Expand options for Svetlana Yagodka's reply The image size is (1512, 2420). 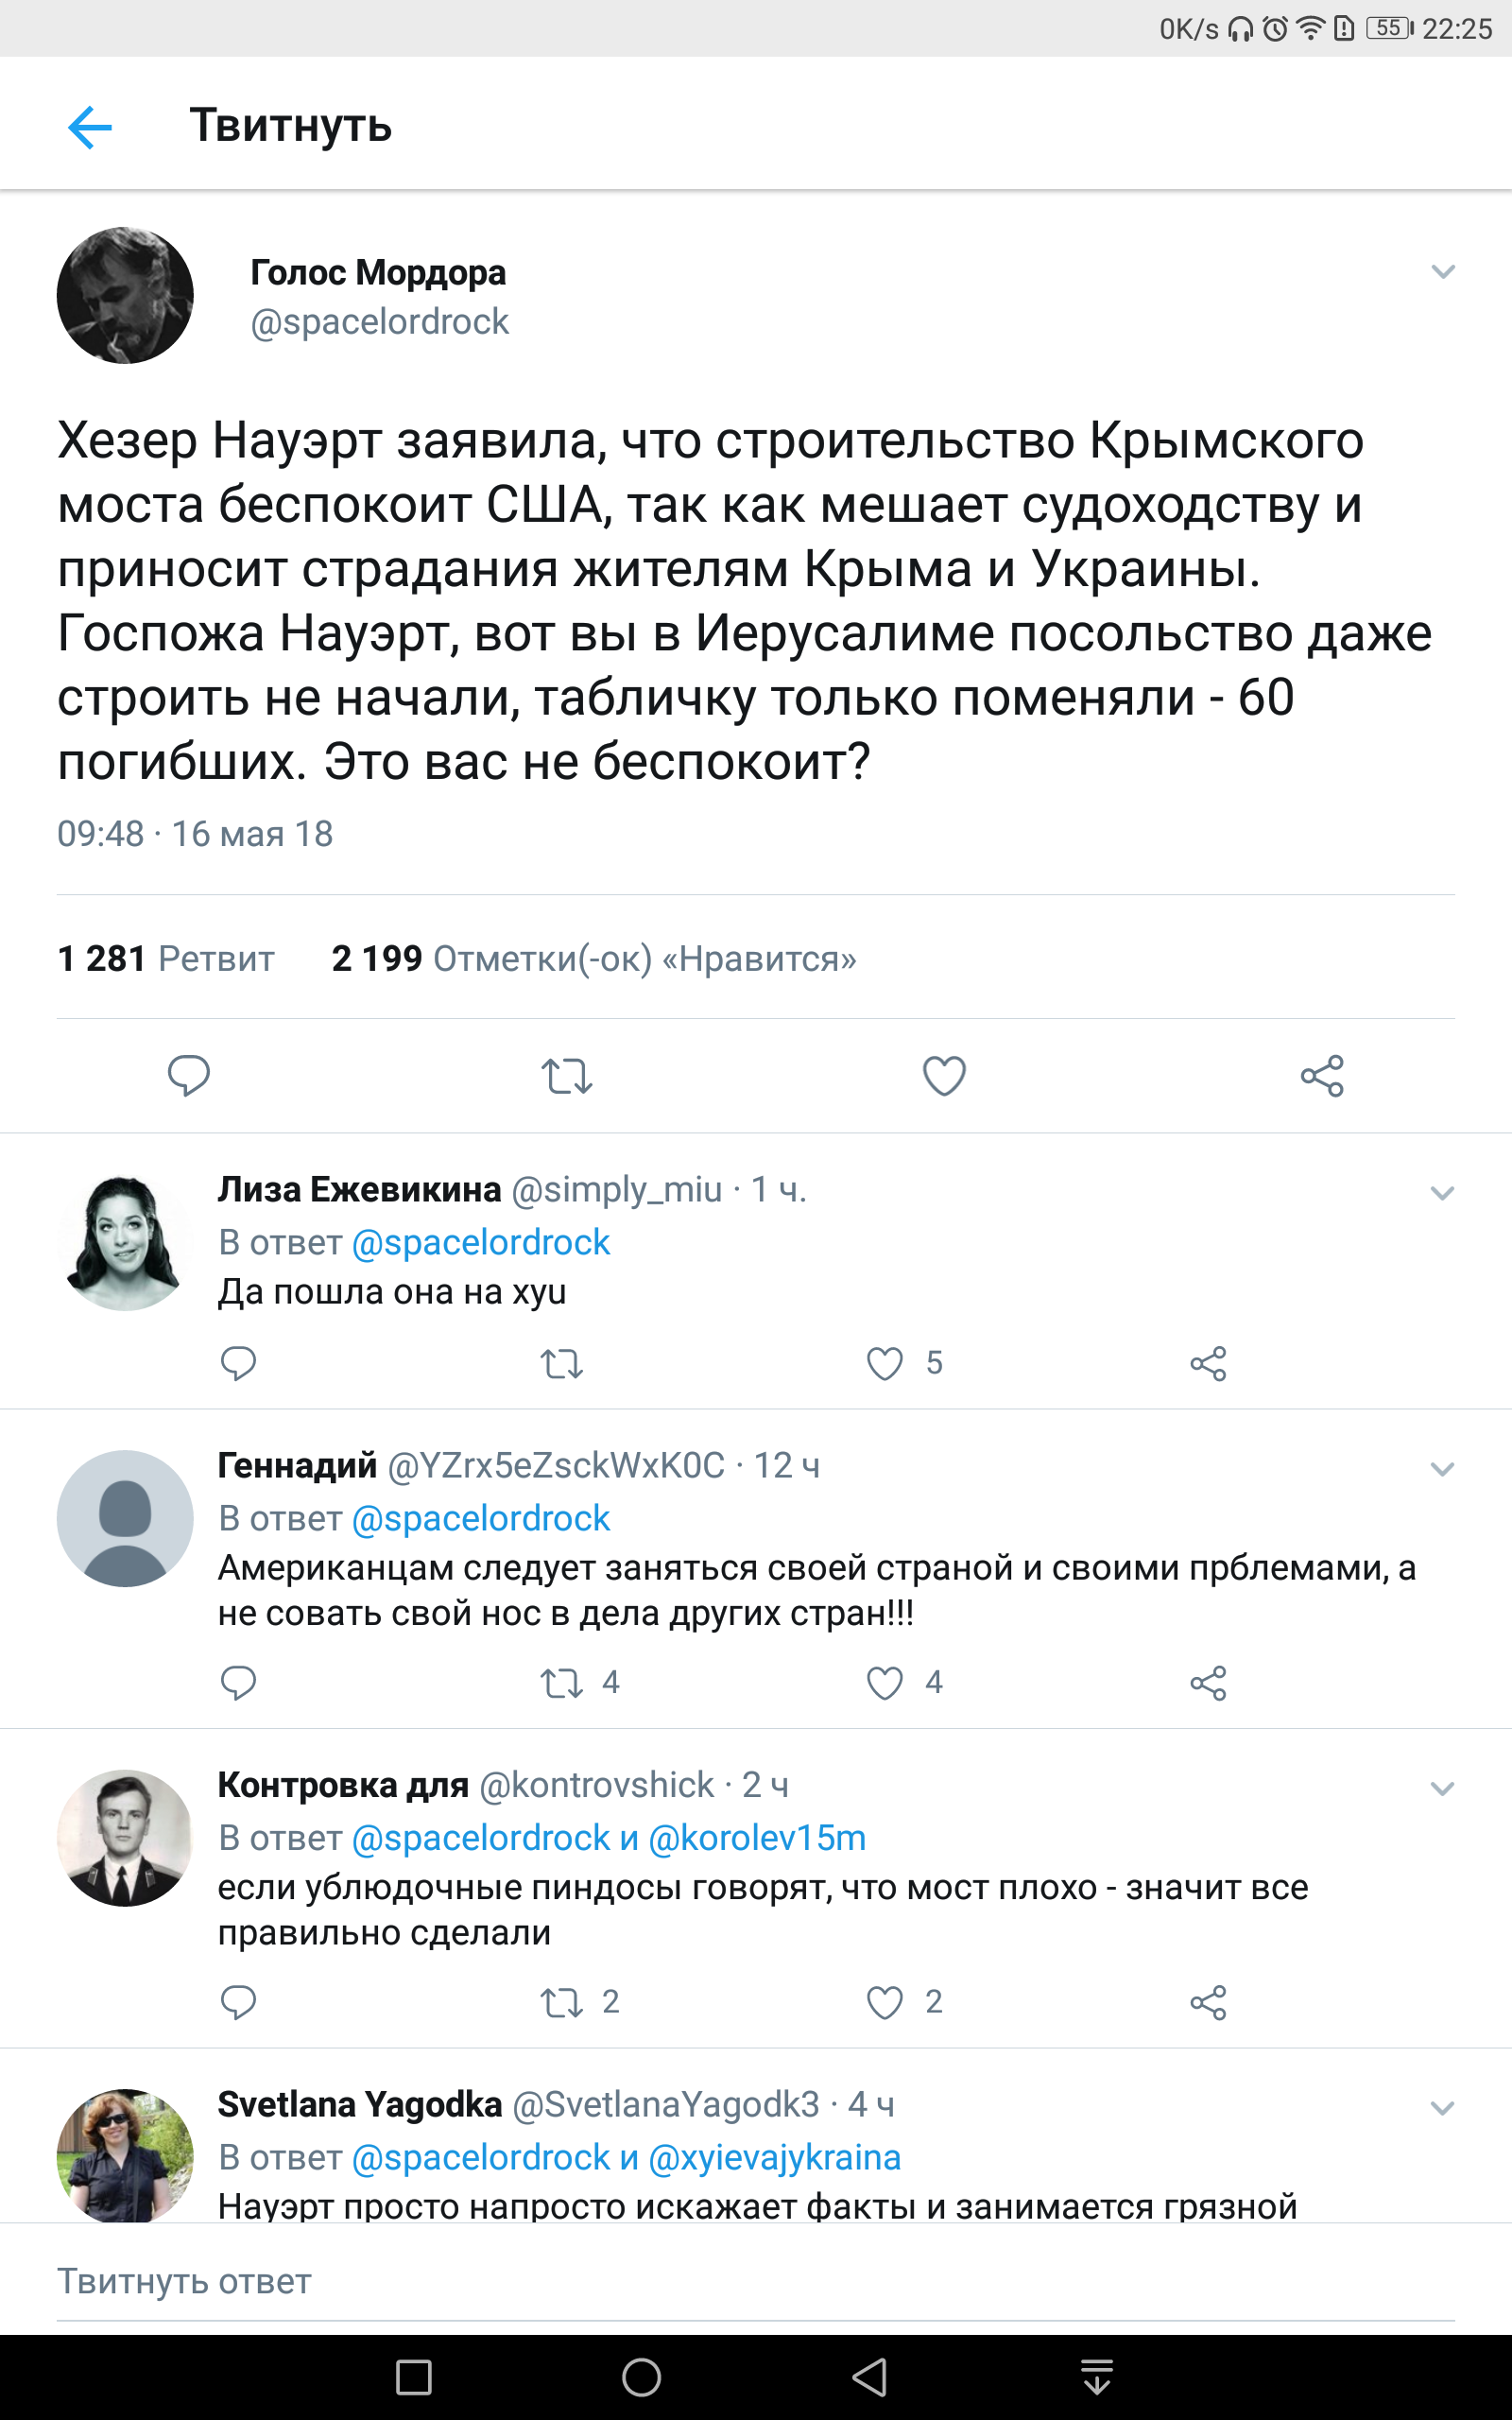point(1441,2109)
